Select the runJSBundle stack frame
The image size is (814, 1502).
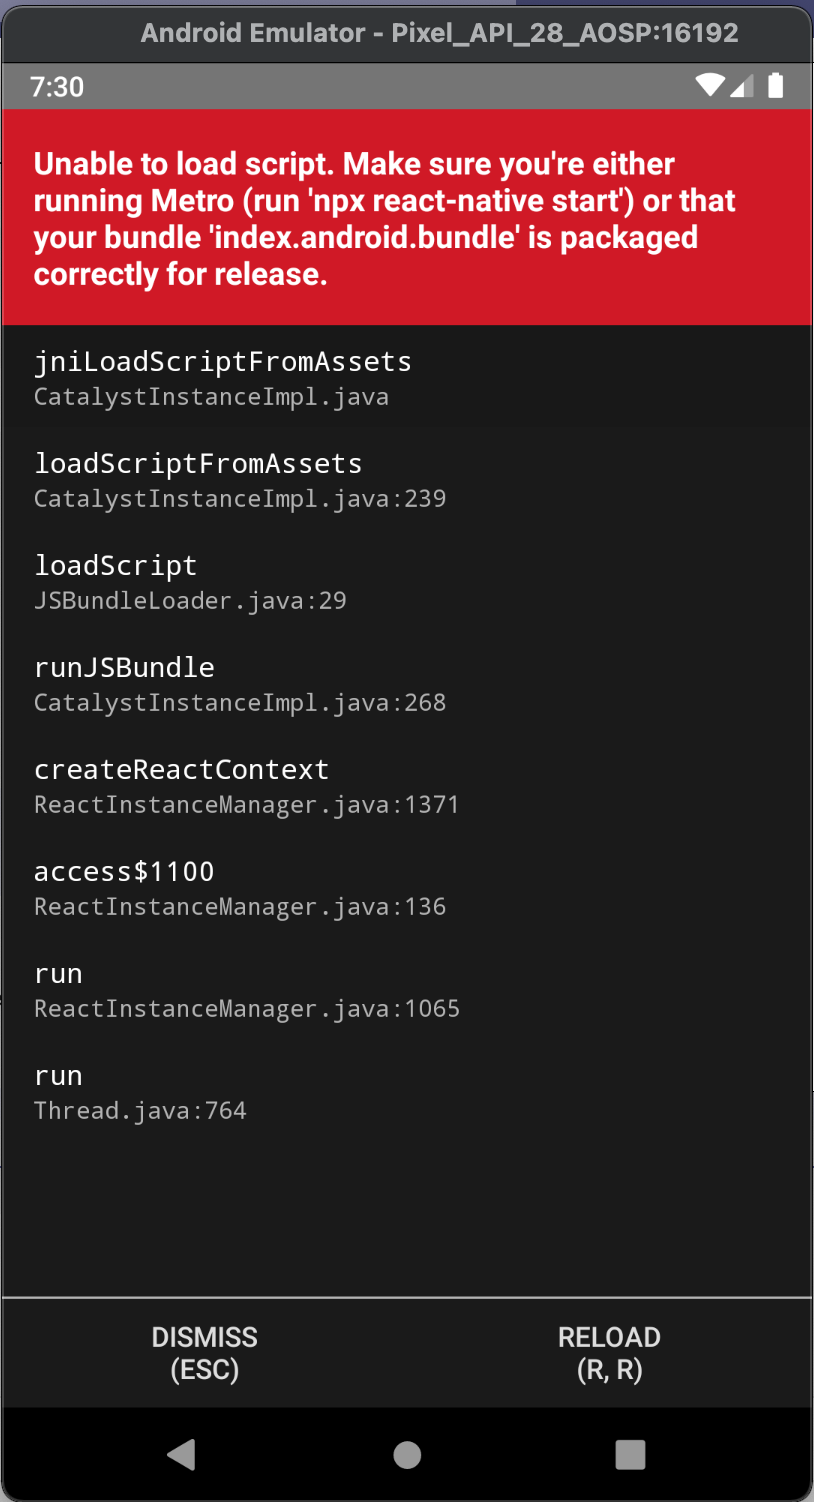point(407,684)
